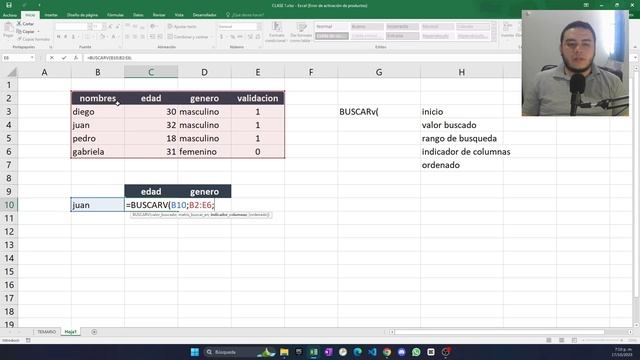
Task: Open the Archivo tab
Action: 10,15
